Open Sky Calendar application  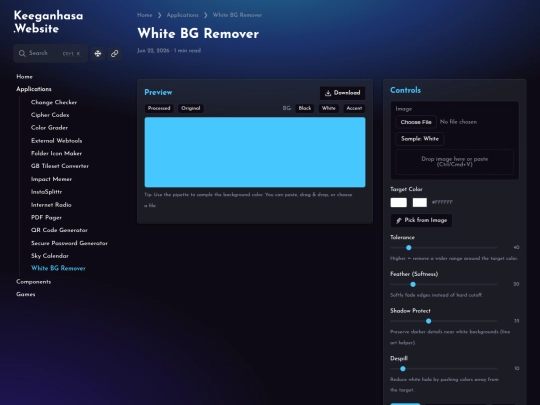[50, 256]
